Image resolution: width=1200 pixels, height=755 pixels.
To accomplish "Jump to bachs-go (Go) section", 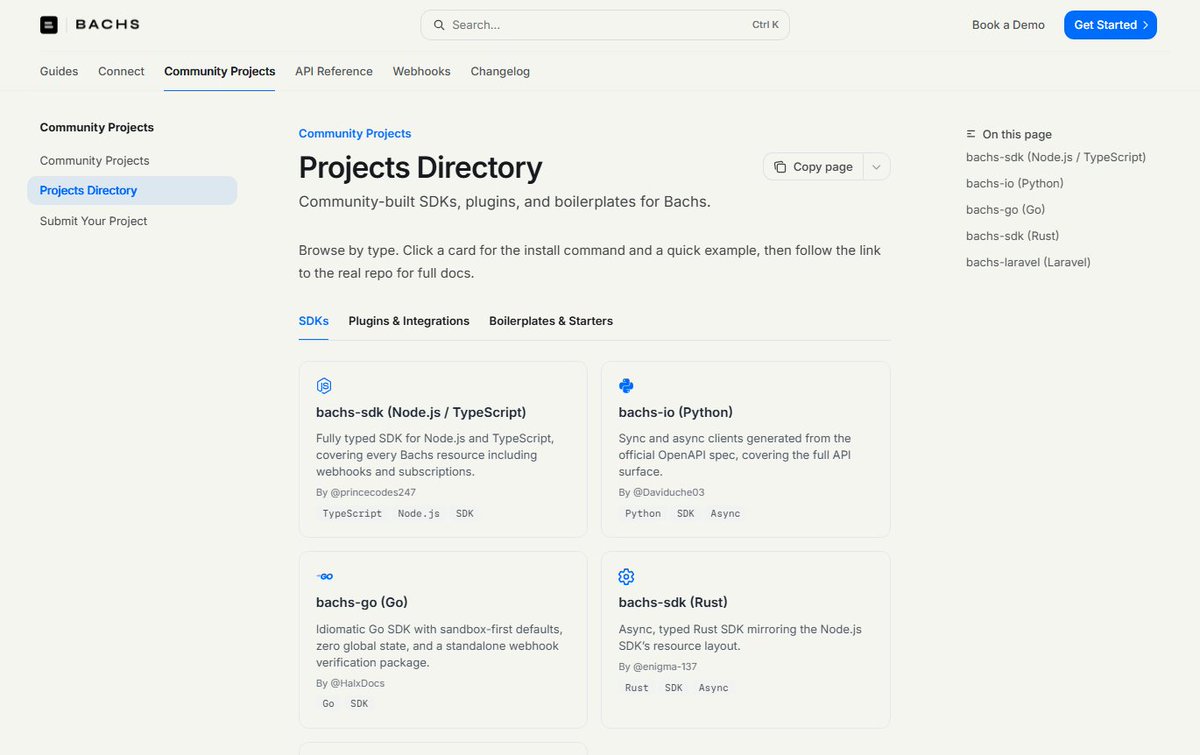I will click(1006, 209).
